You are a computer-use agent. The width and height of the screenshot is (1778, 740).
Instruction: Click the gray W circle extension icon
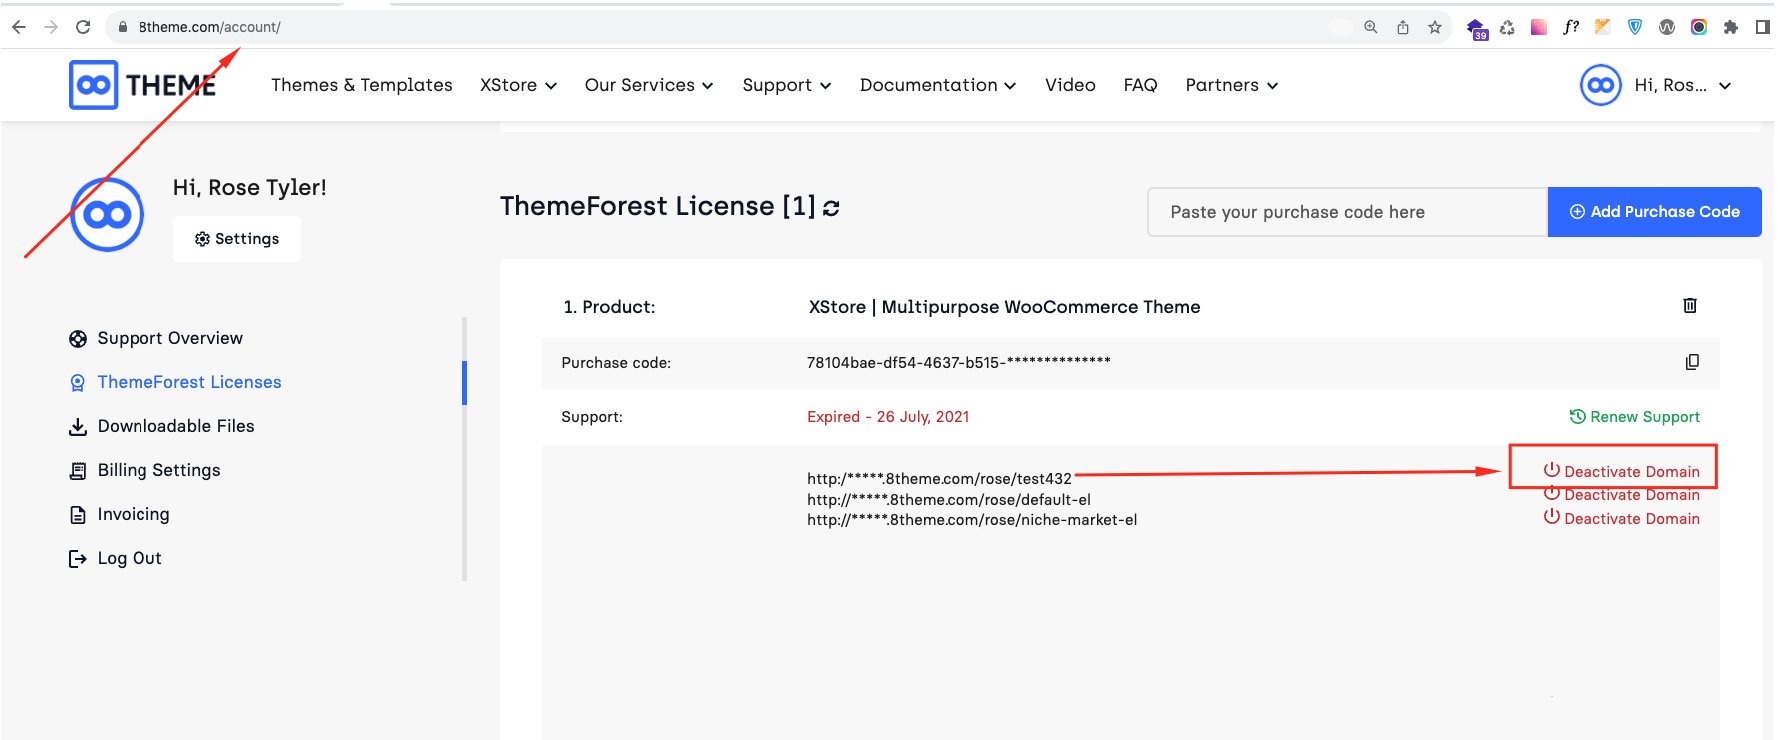pos(1667,27)
